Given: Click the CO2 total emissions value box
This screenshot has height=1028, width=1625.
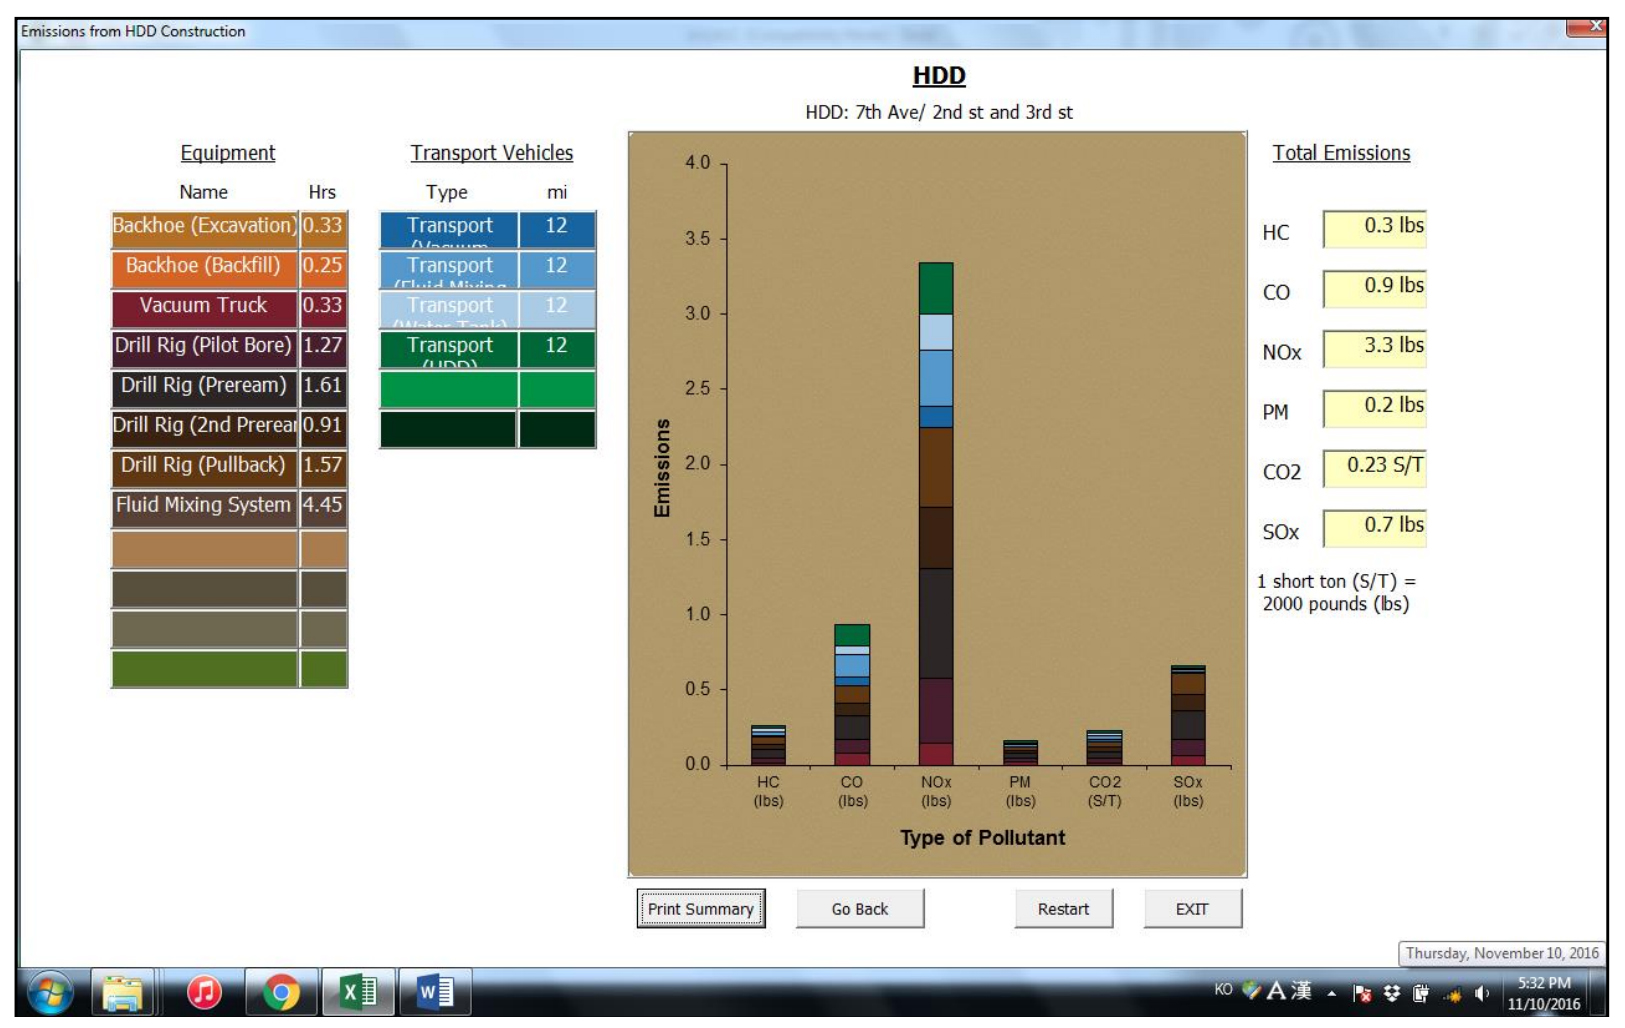Looking at the screenshot, I should (1374, 467).
